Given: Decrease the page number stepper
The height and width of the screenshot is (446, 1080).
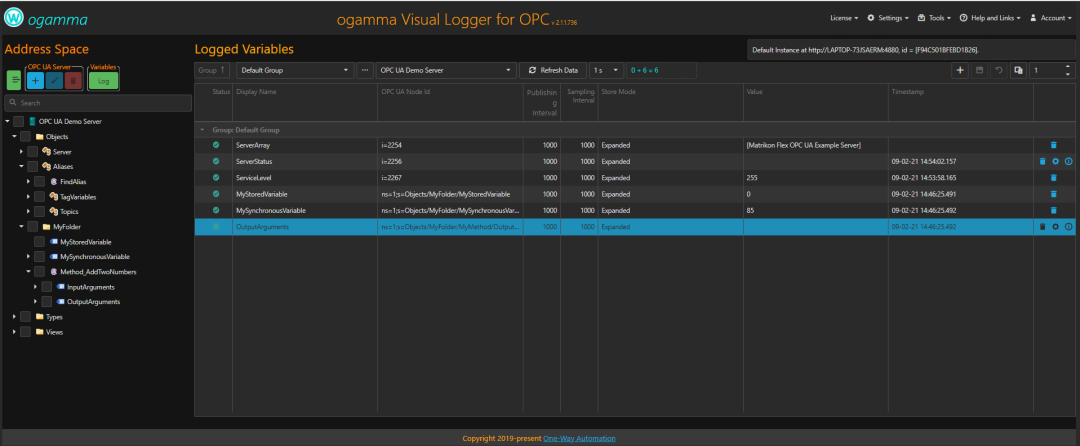Looking at the screenshot, I should pyautogui.click(x=1068, y=74).
